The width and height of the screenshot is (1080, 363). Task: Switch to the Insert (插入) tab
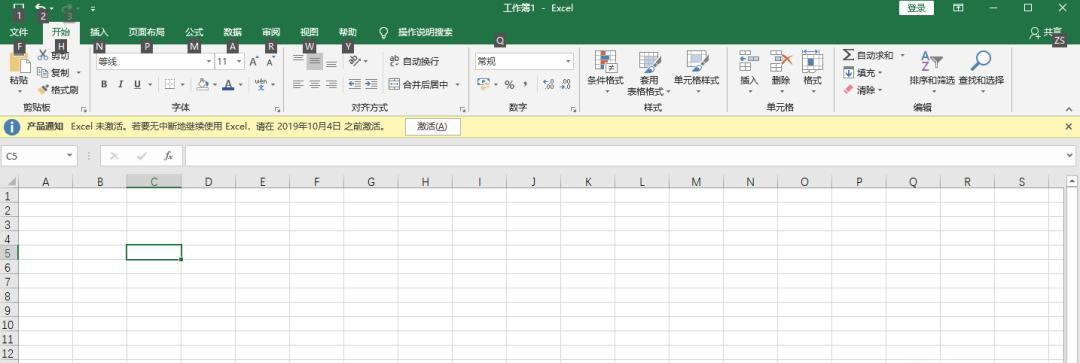point(99,32)
